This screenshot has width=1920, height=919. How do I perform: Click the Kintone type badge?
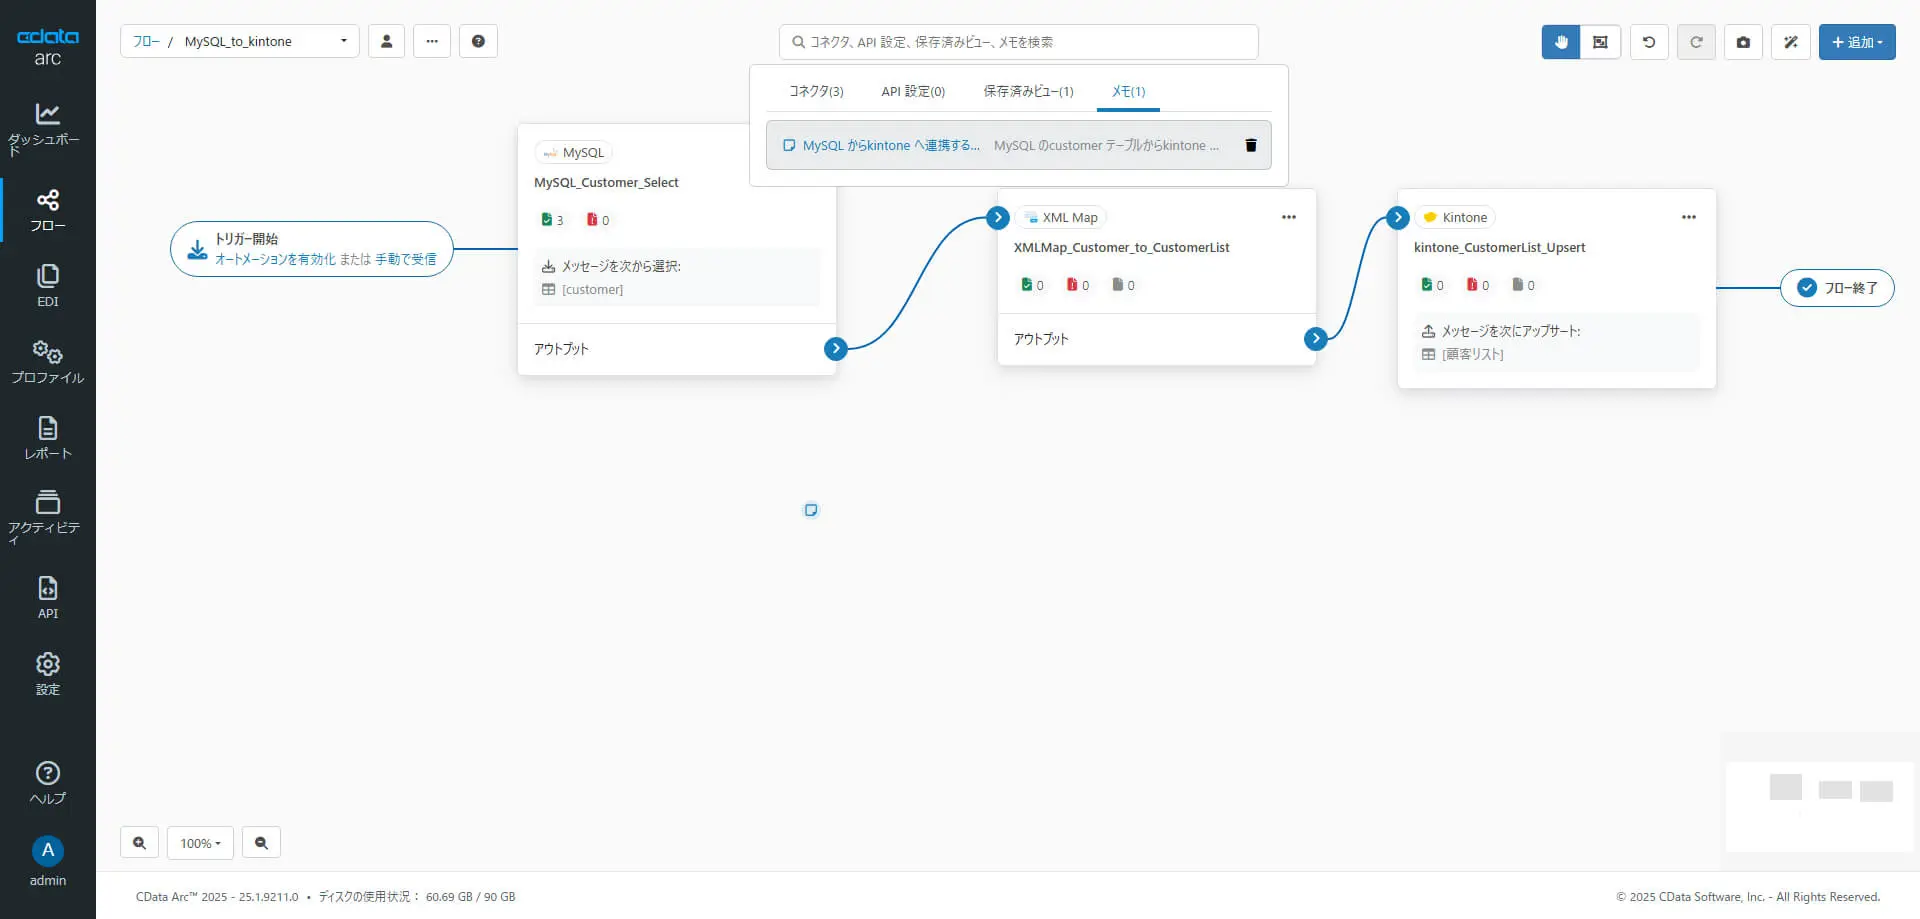click(x=1455, y=217)
